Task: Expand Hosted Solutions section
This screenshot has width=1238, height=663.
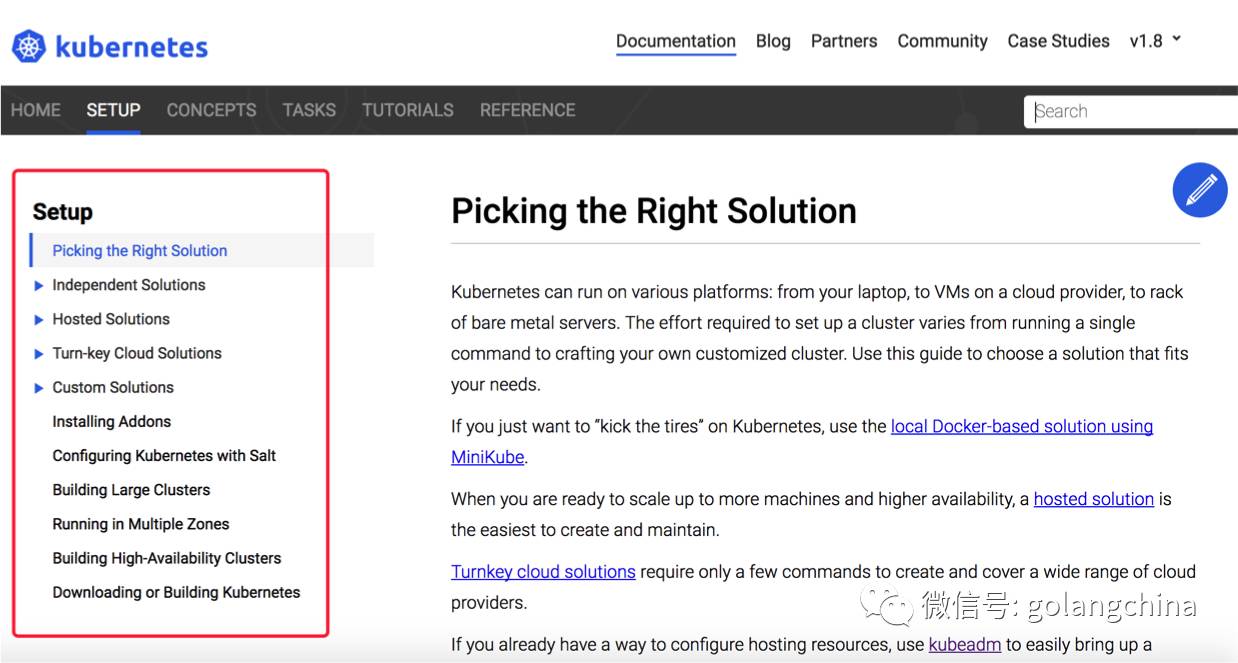Action: click(x=39, y=319)
